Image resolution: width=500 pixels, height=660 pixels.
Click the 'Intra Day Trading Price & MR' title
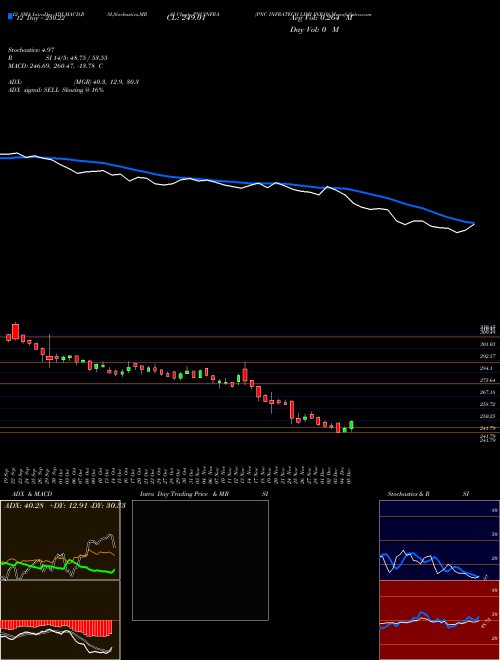[x=184, y=494]
